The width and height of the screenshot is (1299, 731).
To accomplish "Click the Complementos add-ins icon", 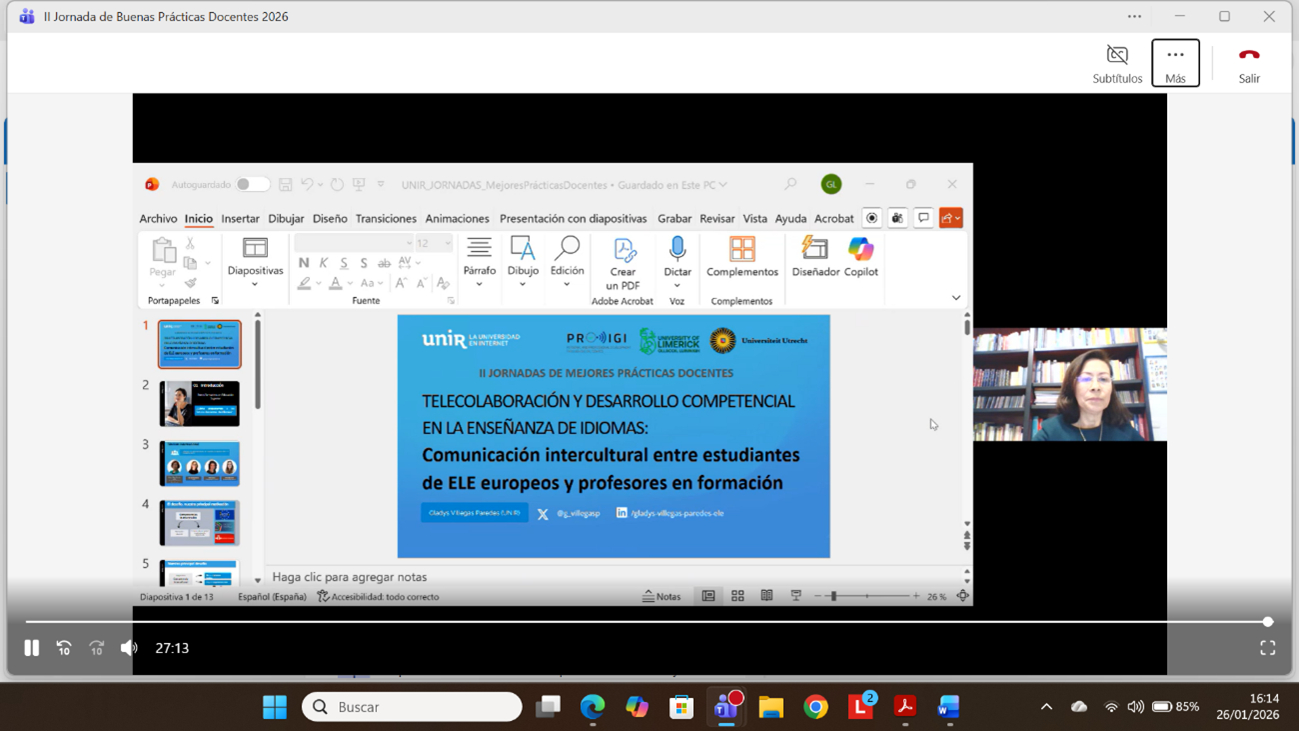I will pos(742,256).
